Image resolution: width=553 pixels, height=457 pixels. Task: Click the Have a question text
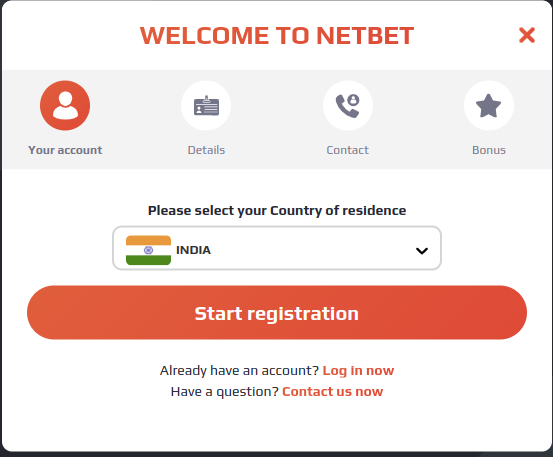click(225, 392)
